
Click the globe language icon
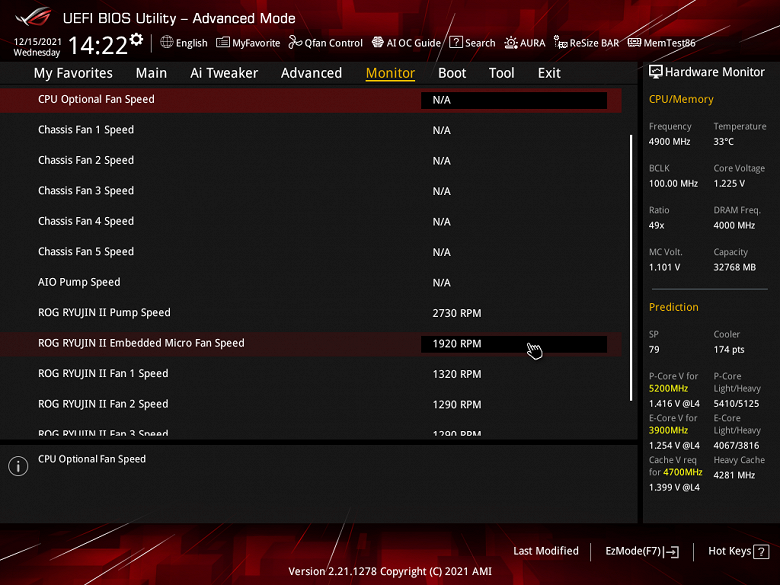[x=167, y=42]
